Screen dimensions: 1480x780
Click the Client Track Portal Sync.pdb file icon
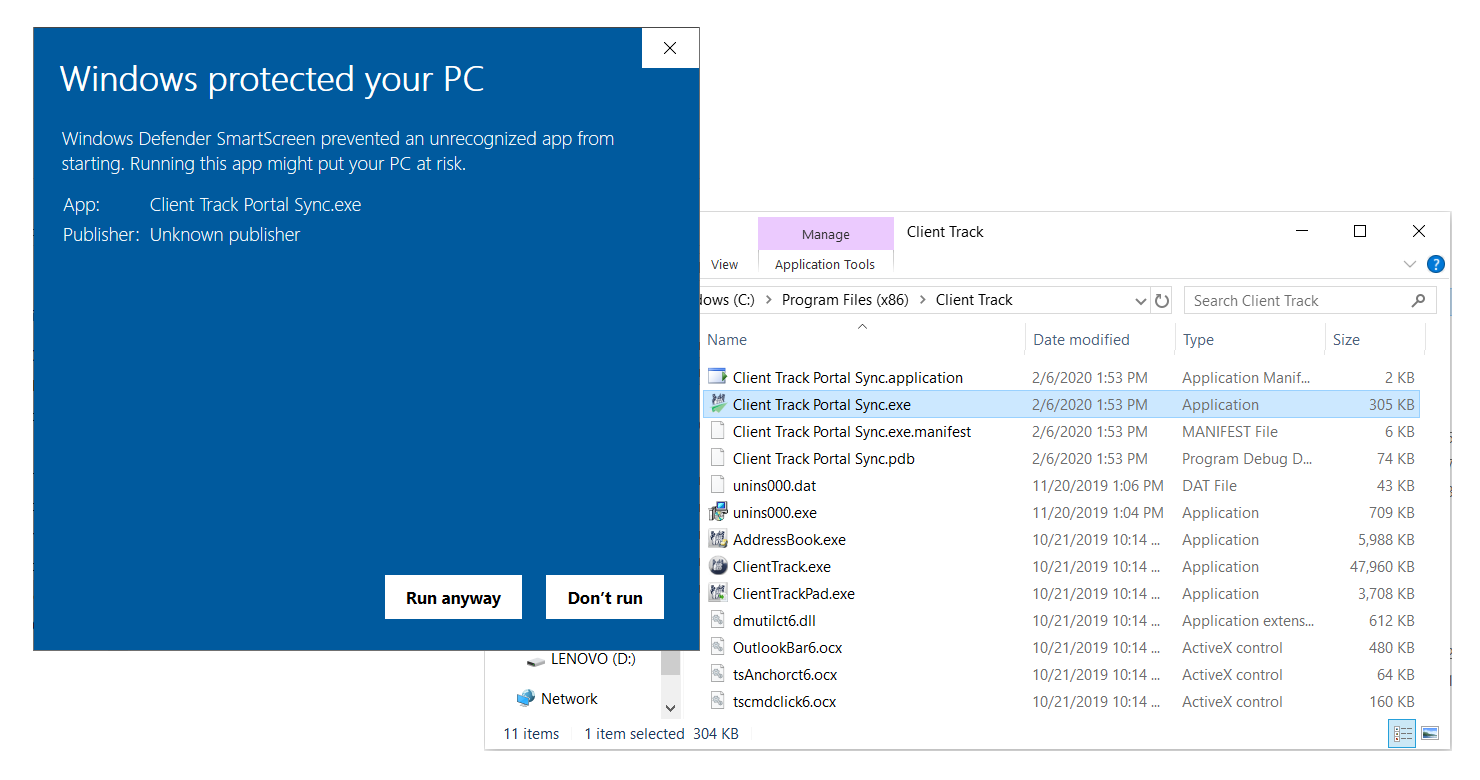click(717, 458)
